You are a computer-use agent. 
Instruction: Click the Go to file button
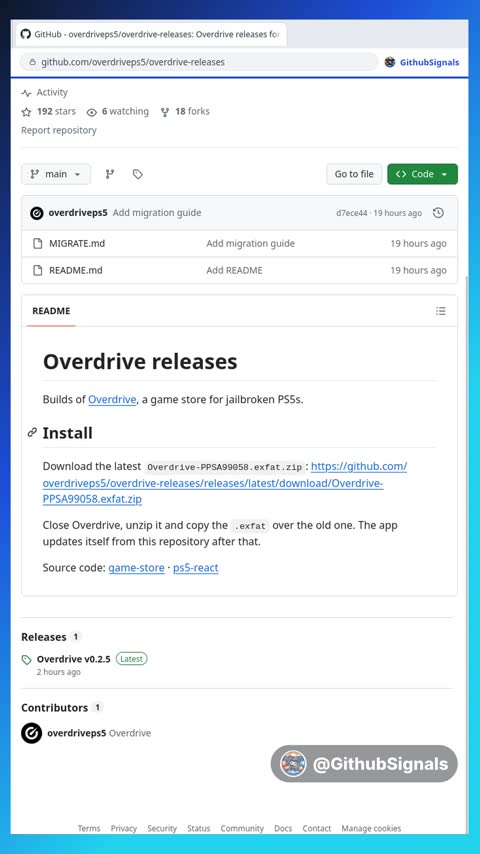tap(354, 174)
